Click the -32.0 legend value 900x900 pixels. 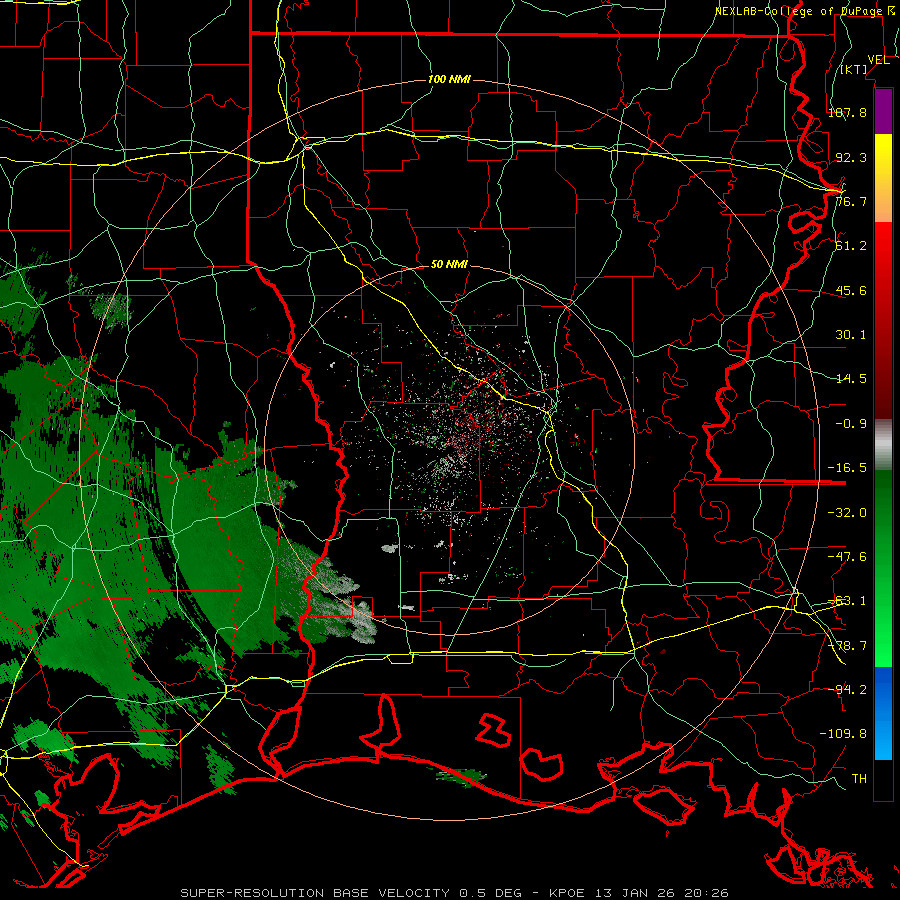847,513
